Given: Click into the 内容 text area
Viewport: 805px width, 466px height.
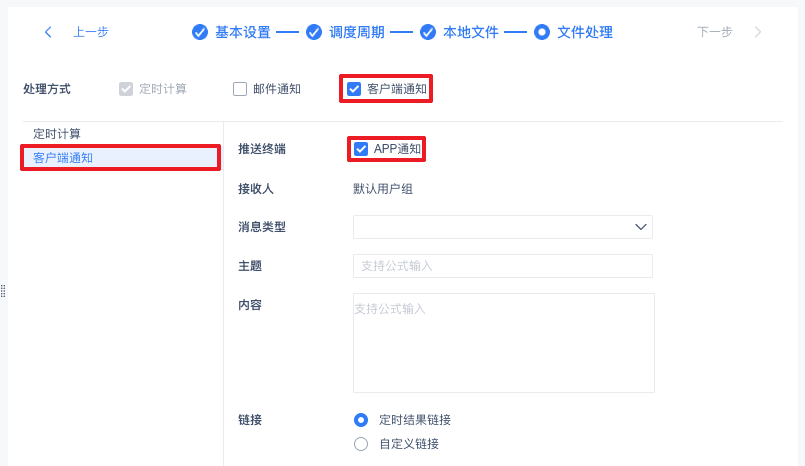Looking at the screenshot, I should (x=503, y=343).
